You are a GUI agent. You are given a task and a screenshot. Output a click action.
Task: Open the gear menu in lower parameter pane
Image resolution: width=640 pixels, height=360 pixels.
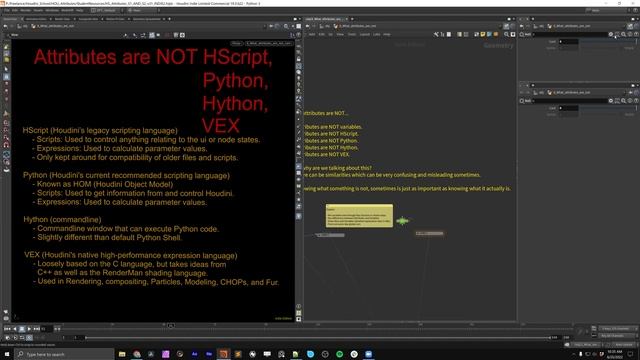click(611, 100)
